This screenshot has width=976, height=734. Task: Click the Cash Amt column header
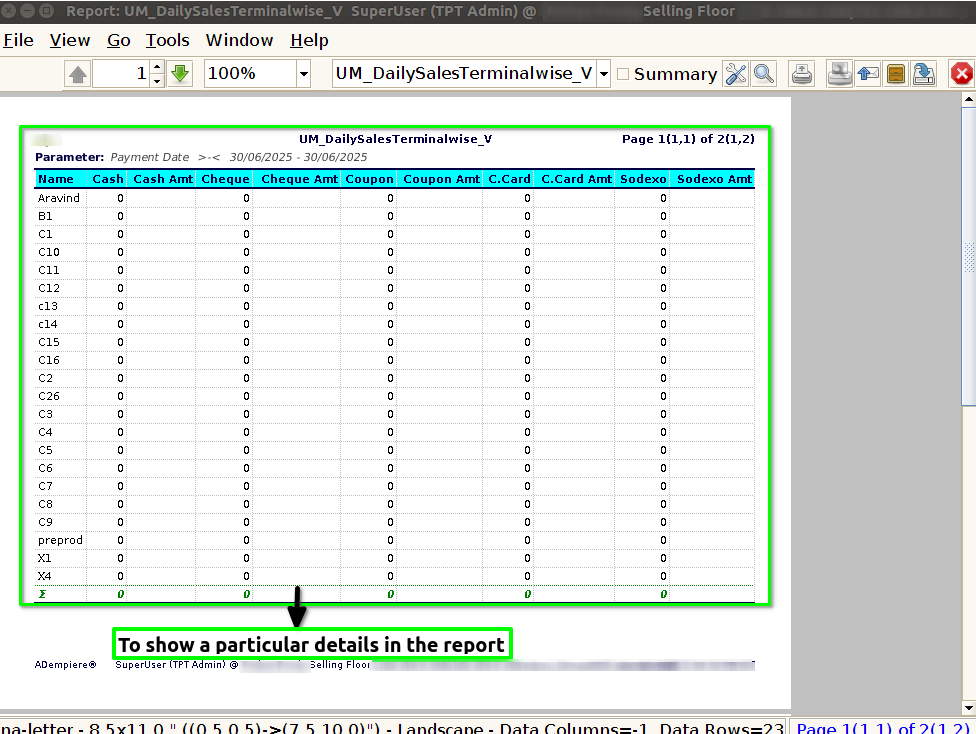[x=163, y=179]
